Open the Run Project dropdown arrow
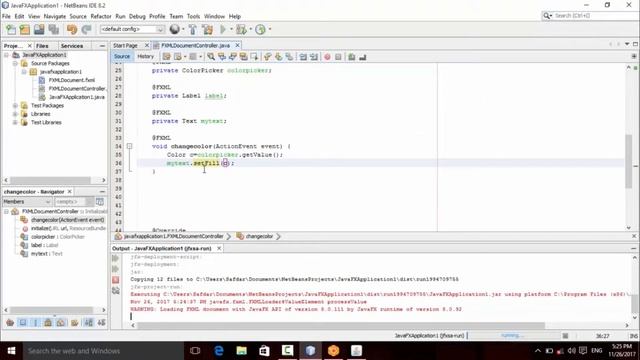This screenshot has width=640, height=360. coord(231,29)
